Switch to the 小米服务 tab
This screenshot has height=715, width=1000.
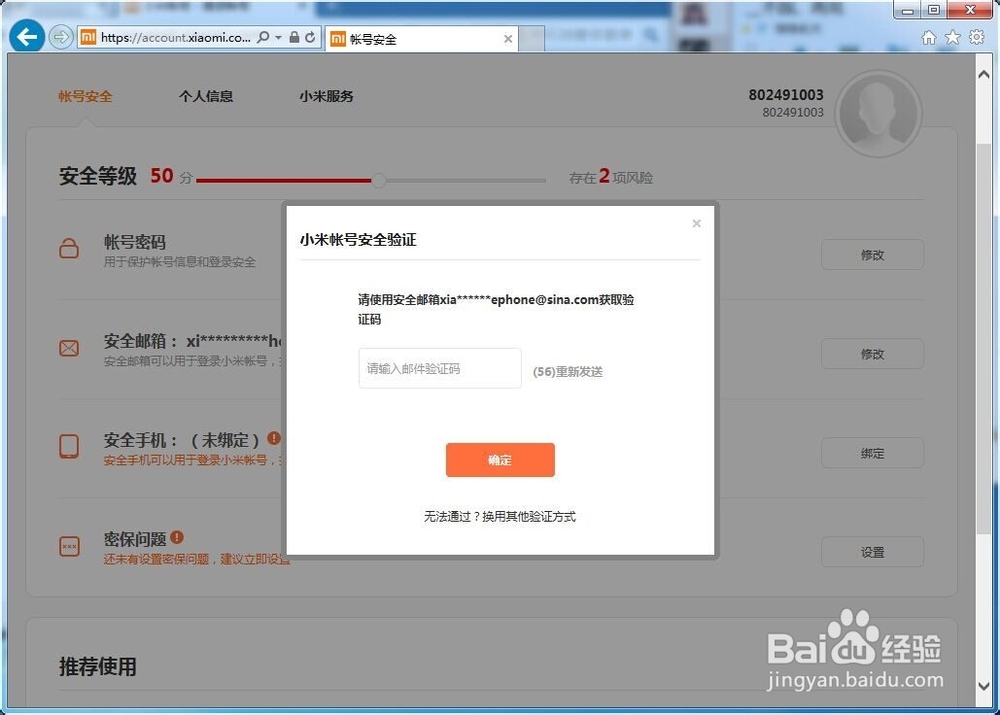(325, 96)
